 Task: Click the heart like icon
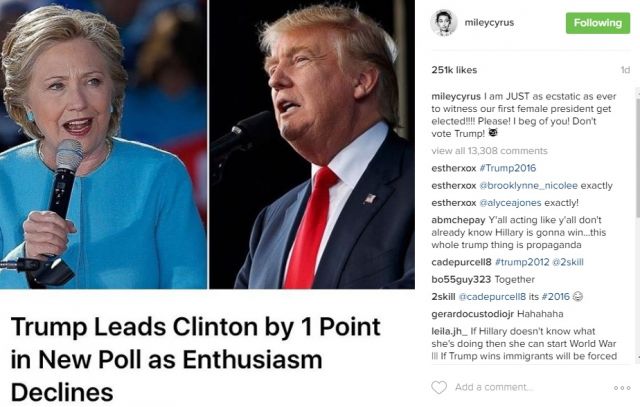439,387
